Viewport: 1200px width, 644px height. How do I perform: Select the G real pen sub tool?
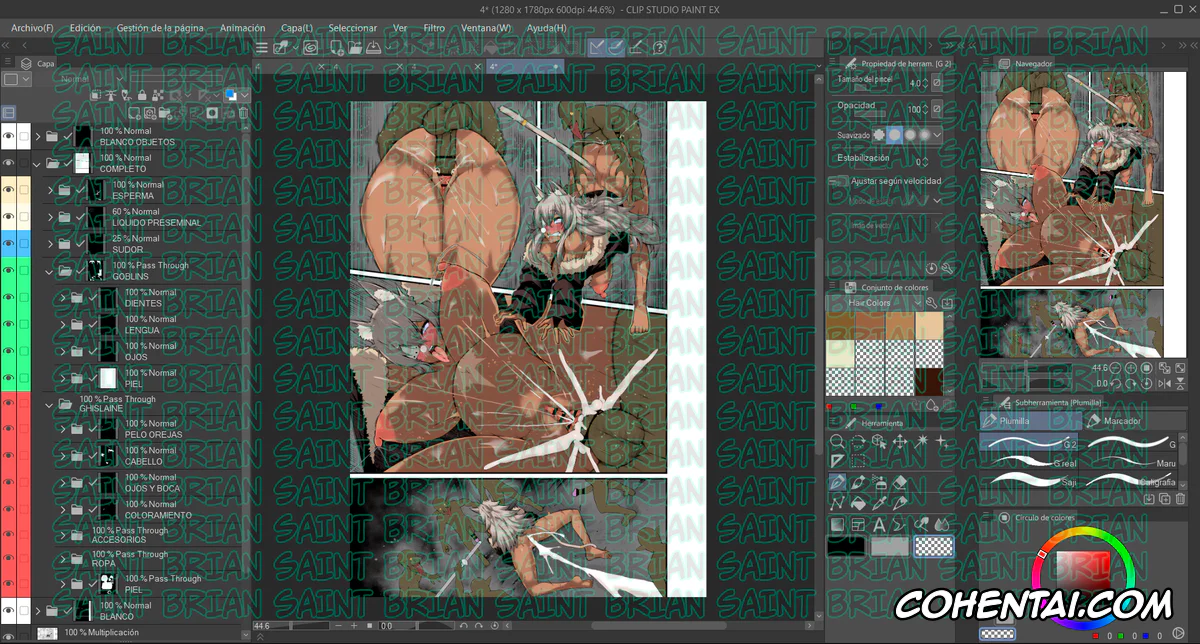[x=1030, y=462]
